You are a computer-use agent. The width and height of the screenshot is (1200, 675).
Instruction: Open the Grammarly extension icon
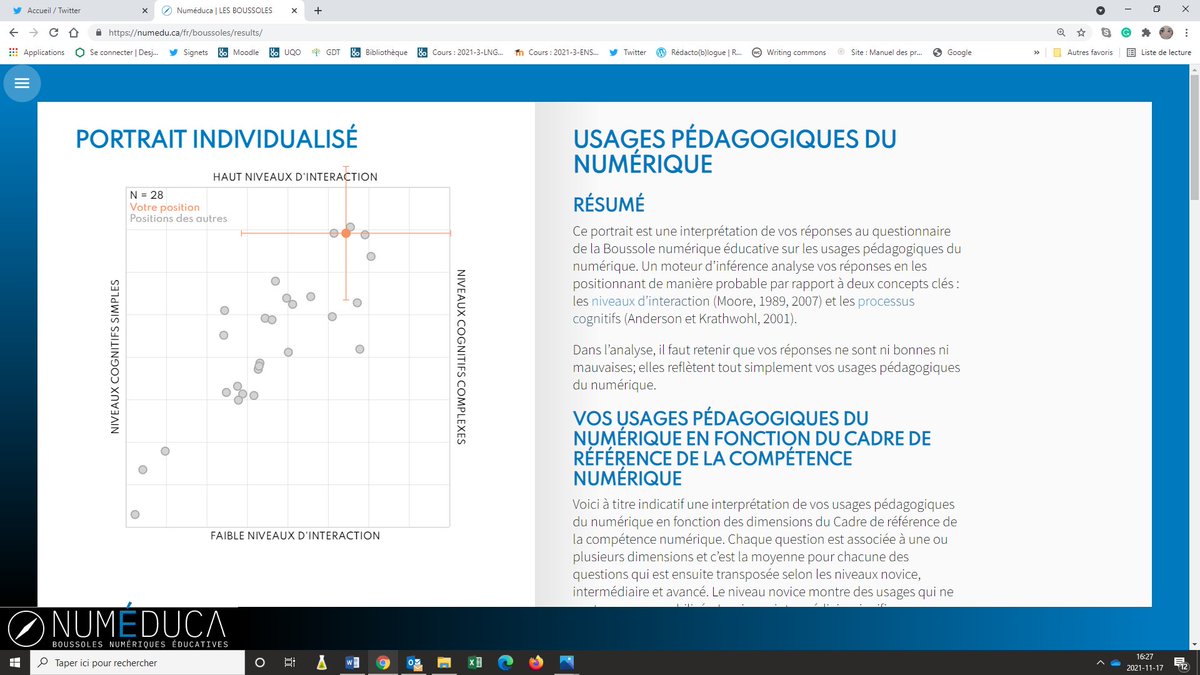[1125, 32]
